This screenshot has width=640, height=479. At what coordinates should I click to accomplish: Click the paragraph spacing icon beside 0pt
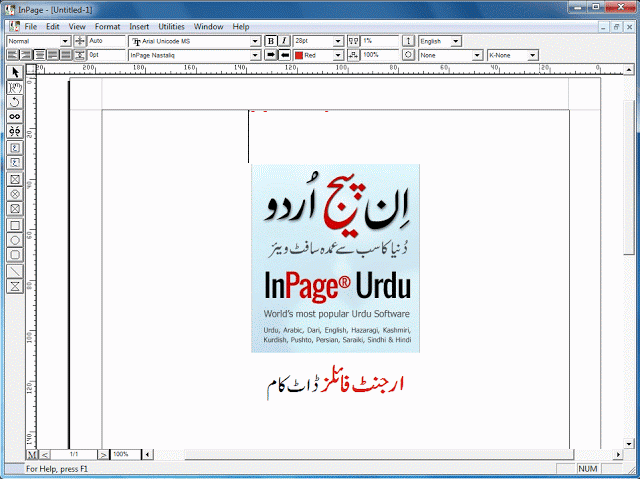(x=80, y=55)
